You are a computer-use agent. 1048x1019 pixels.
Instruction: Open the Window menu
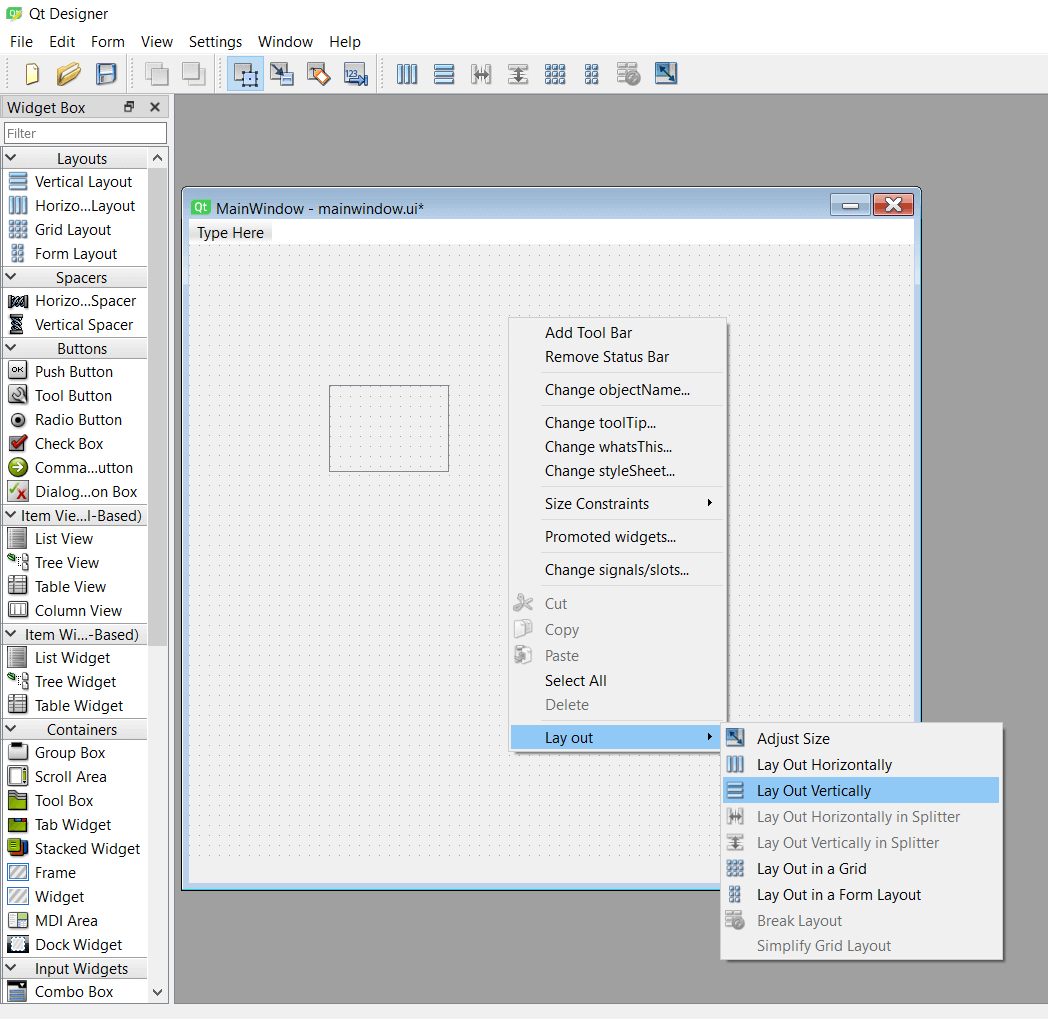(285, 41)
